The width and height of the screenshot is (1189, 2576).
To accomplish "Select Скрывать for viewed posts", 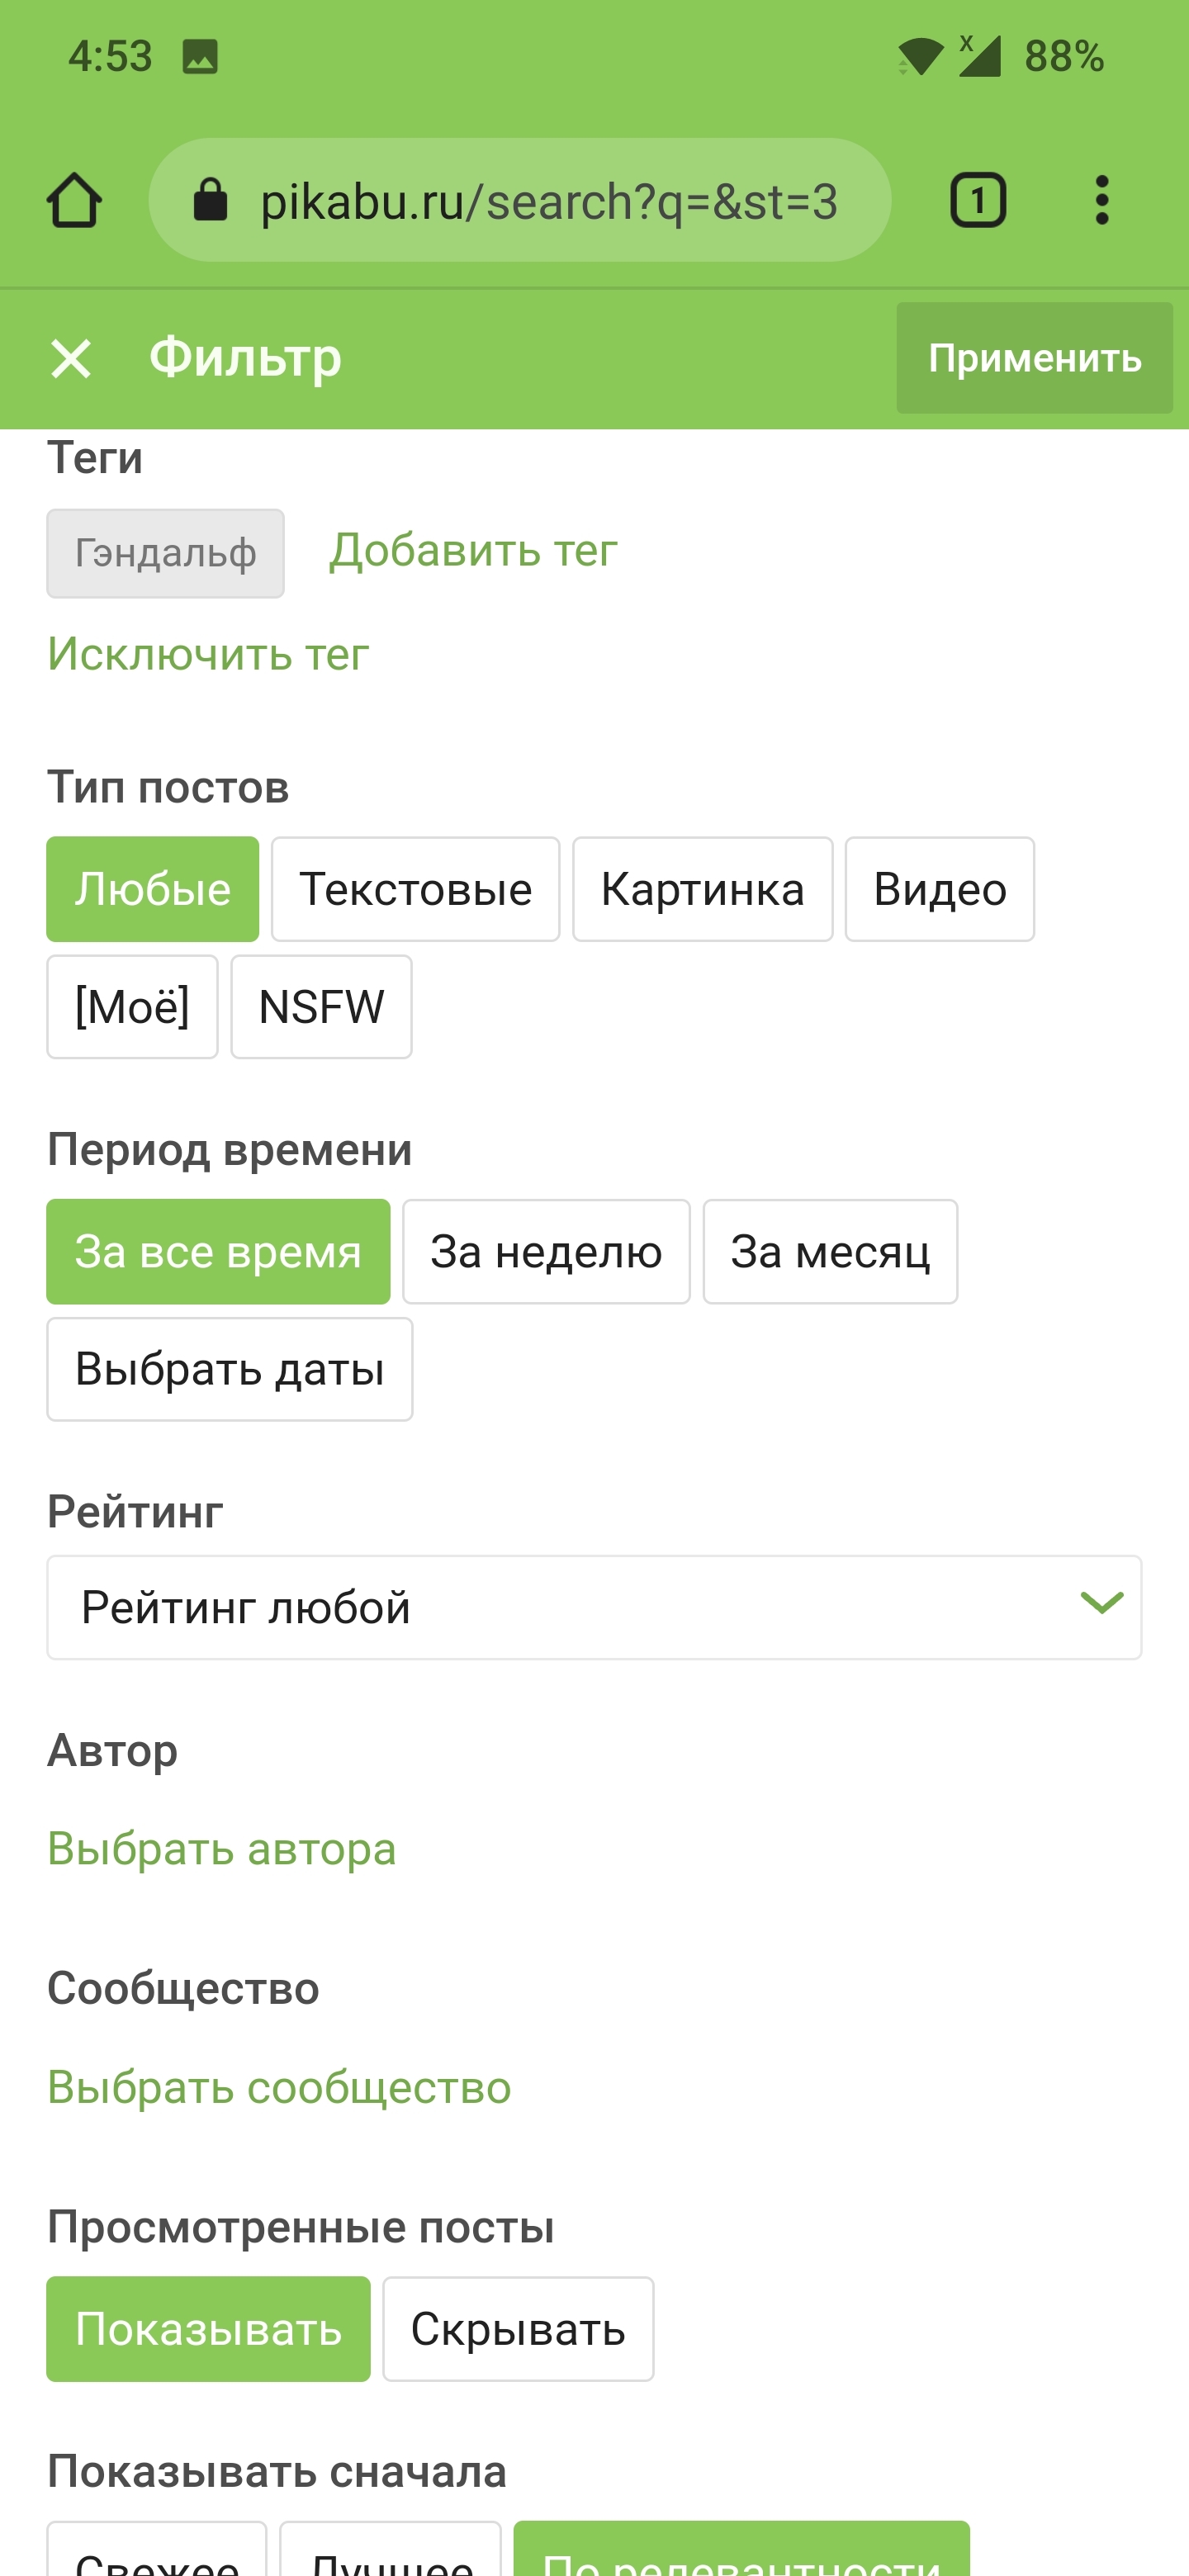I will coord(518,2329).
